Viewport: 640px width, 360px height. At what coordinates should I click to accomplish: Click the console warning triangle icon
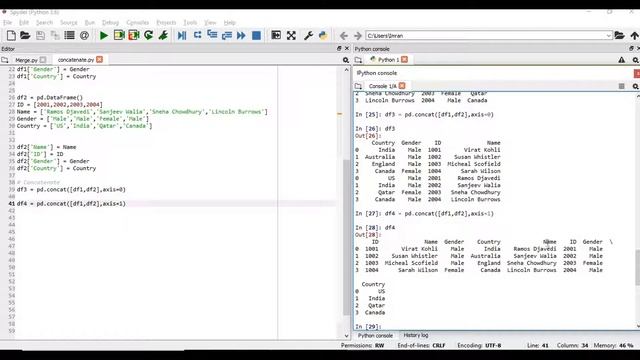(x=621, y=60)
